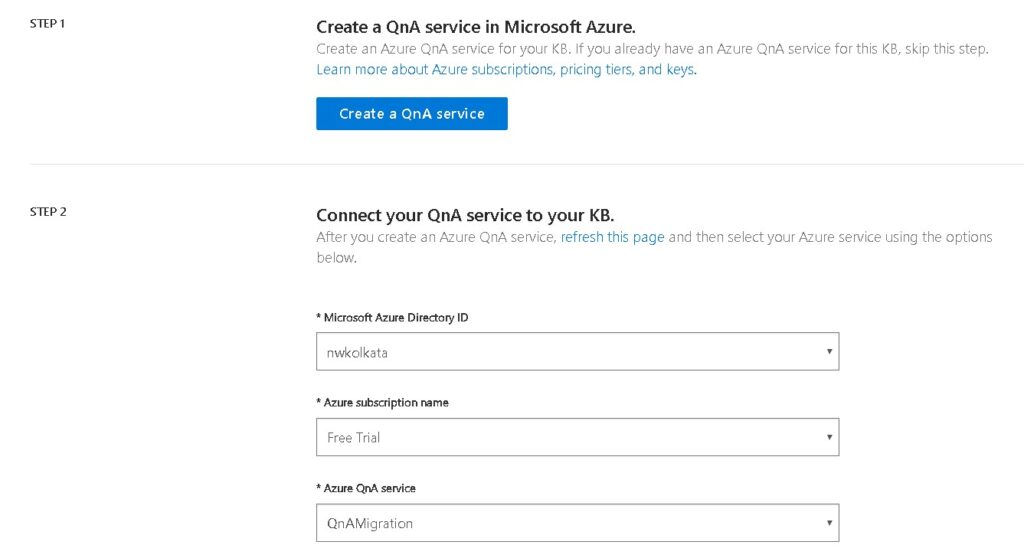Click the Microsoft Azure Directory ID field label
The image size is (1024, 558).
pos(392,318)
